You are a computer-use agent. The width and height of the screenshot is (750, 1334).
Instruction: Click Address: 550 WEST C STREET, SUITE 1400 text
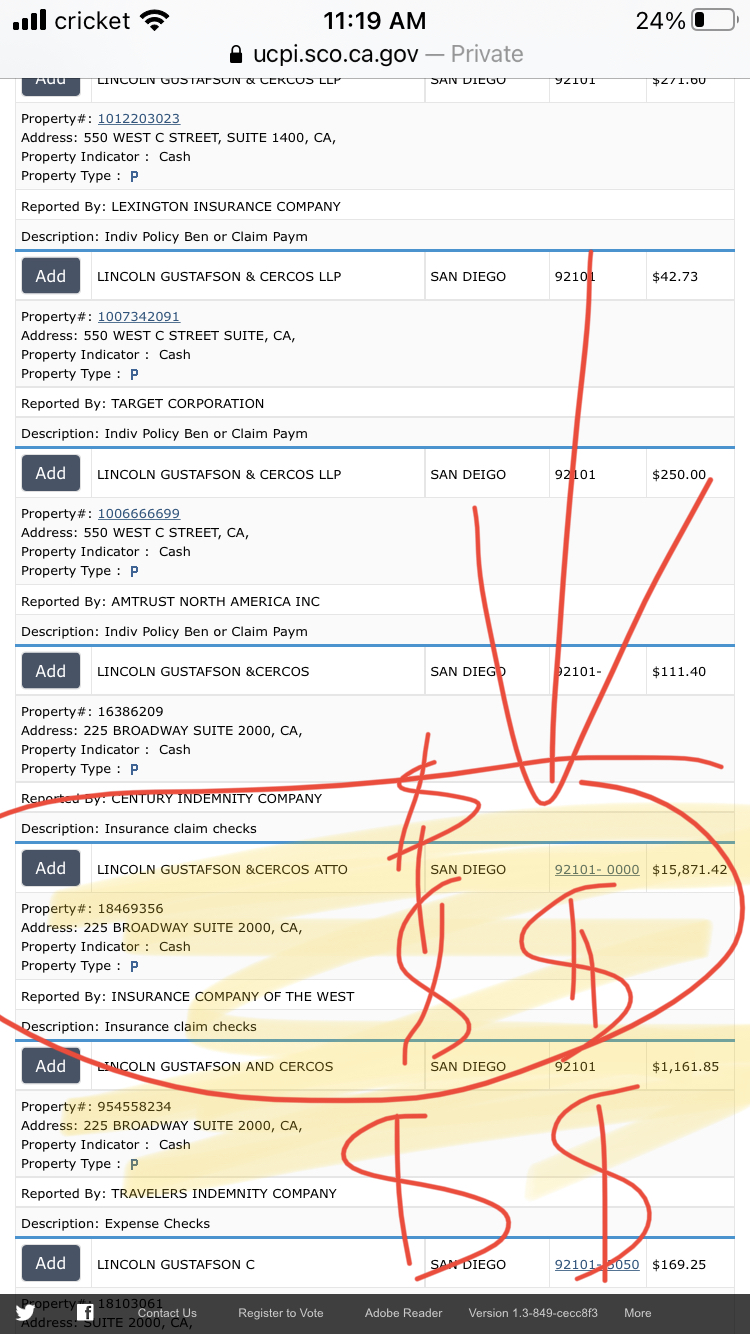click(179, 138)
